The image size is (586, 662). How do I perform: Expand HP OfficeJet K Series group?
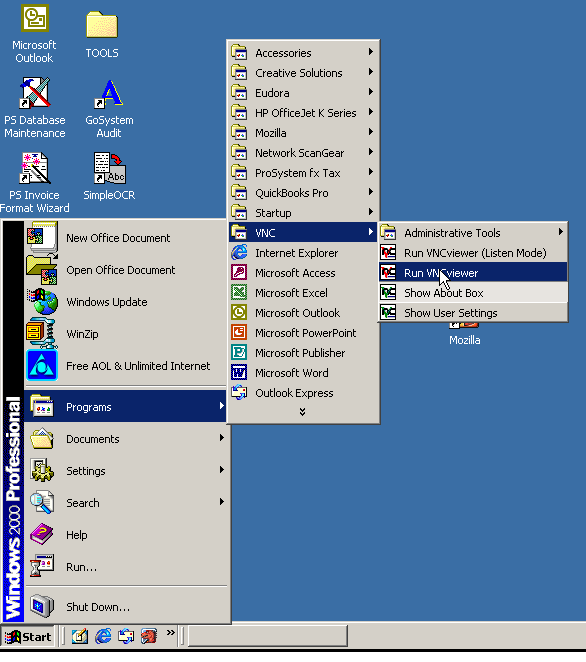point(303,113)
